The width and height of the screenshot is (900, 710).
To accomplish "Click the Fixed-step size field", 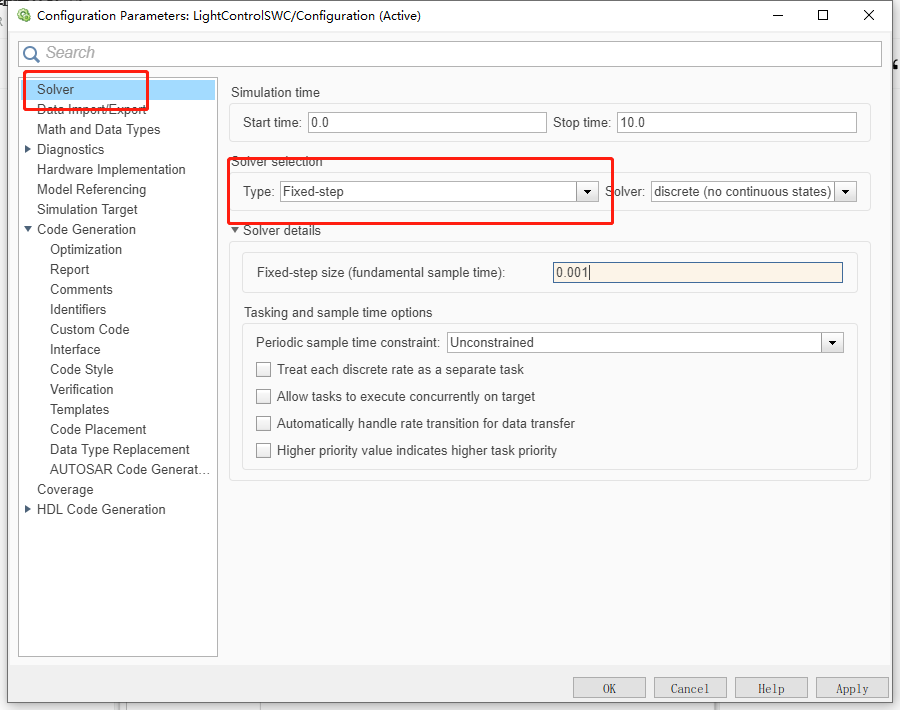I will click(697, 273).
